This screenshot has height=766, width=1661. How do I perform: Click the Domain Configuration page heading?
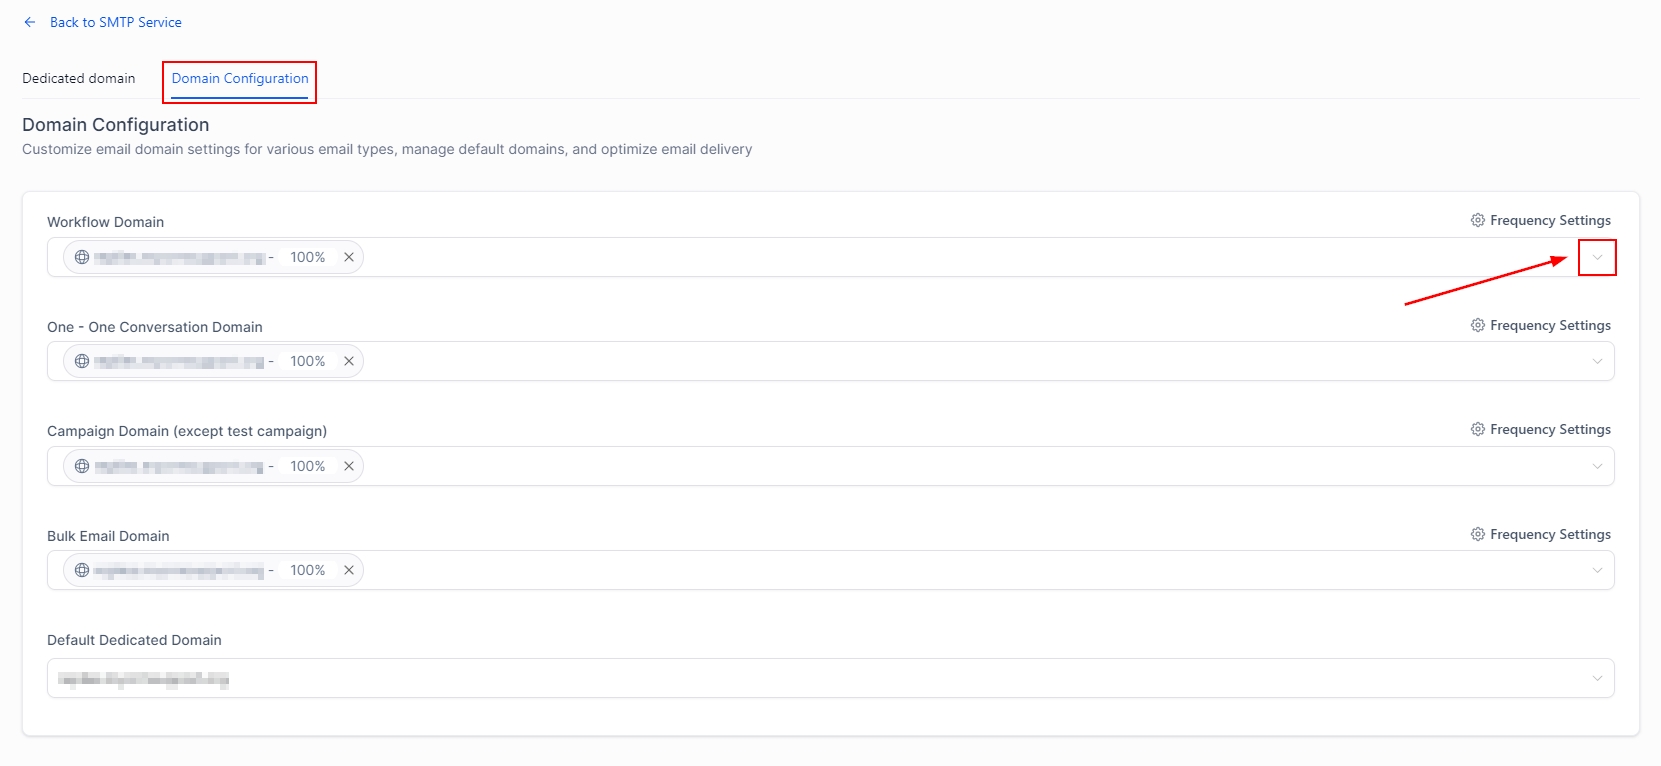point(116,125)
